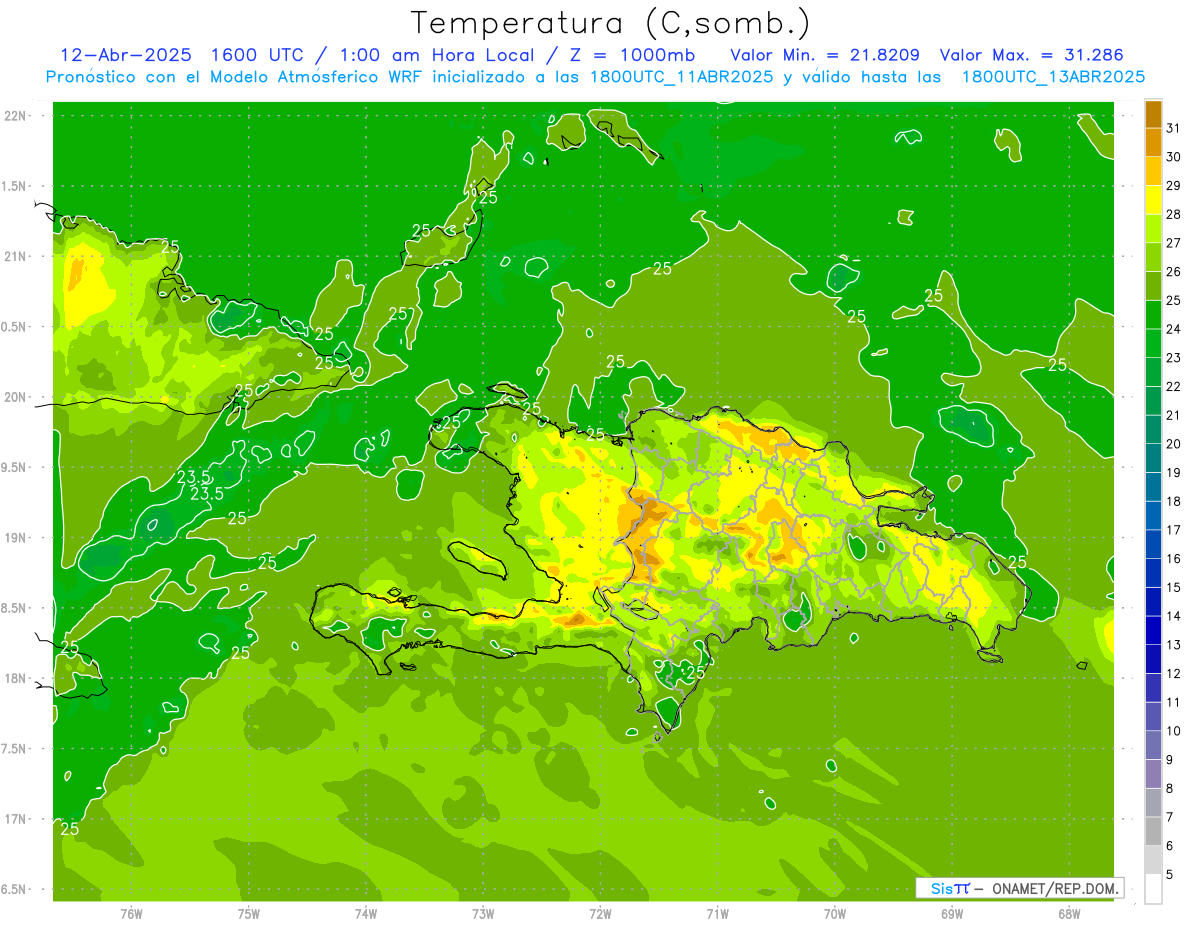Click the lower '23.5' contour label
The height and width of the screenshot is (927, 1200).
point(206,493)
